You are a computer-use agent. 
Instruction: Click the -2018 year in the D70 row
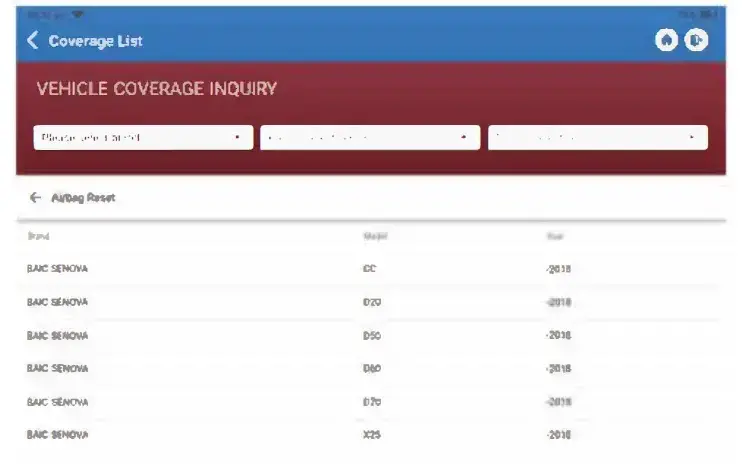pyautogui.click(x=558, y=402)
